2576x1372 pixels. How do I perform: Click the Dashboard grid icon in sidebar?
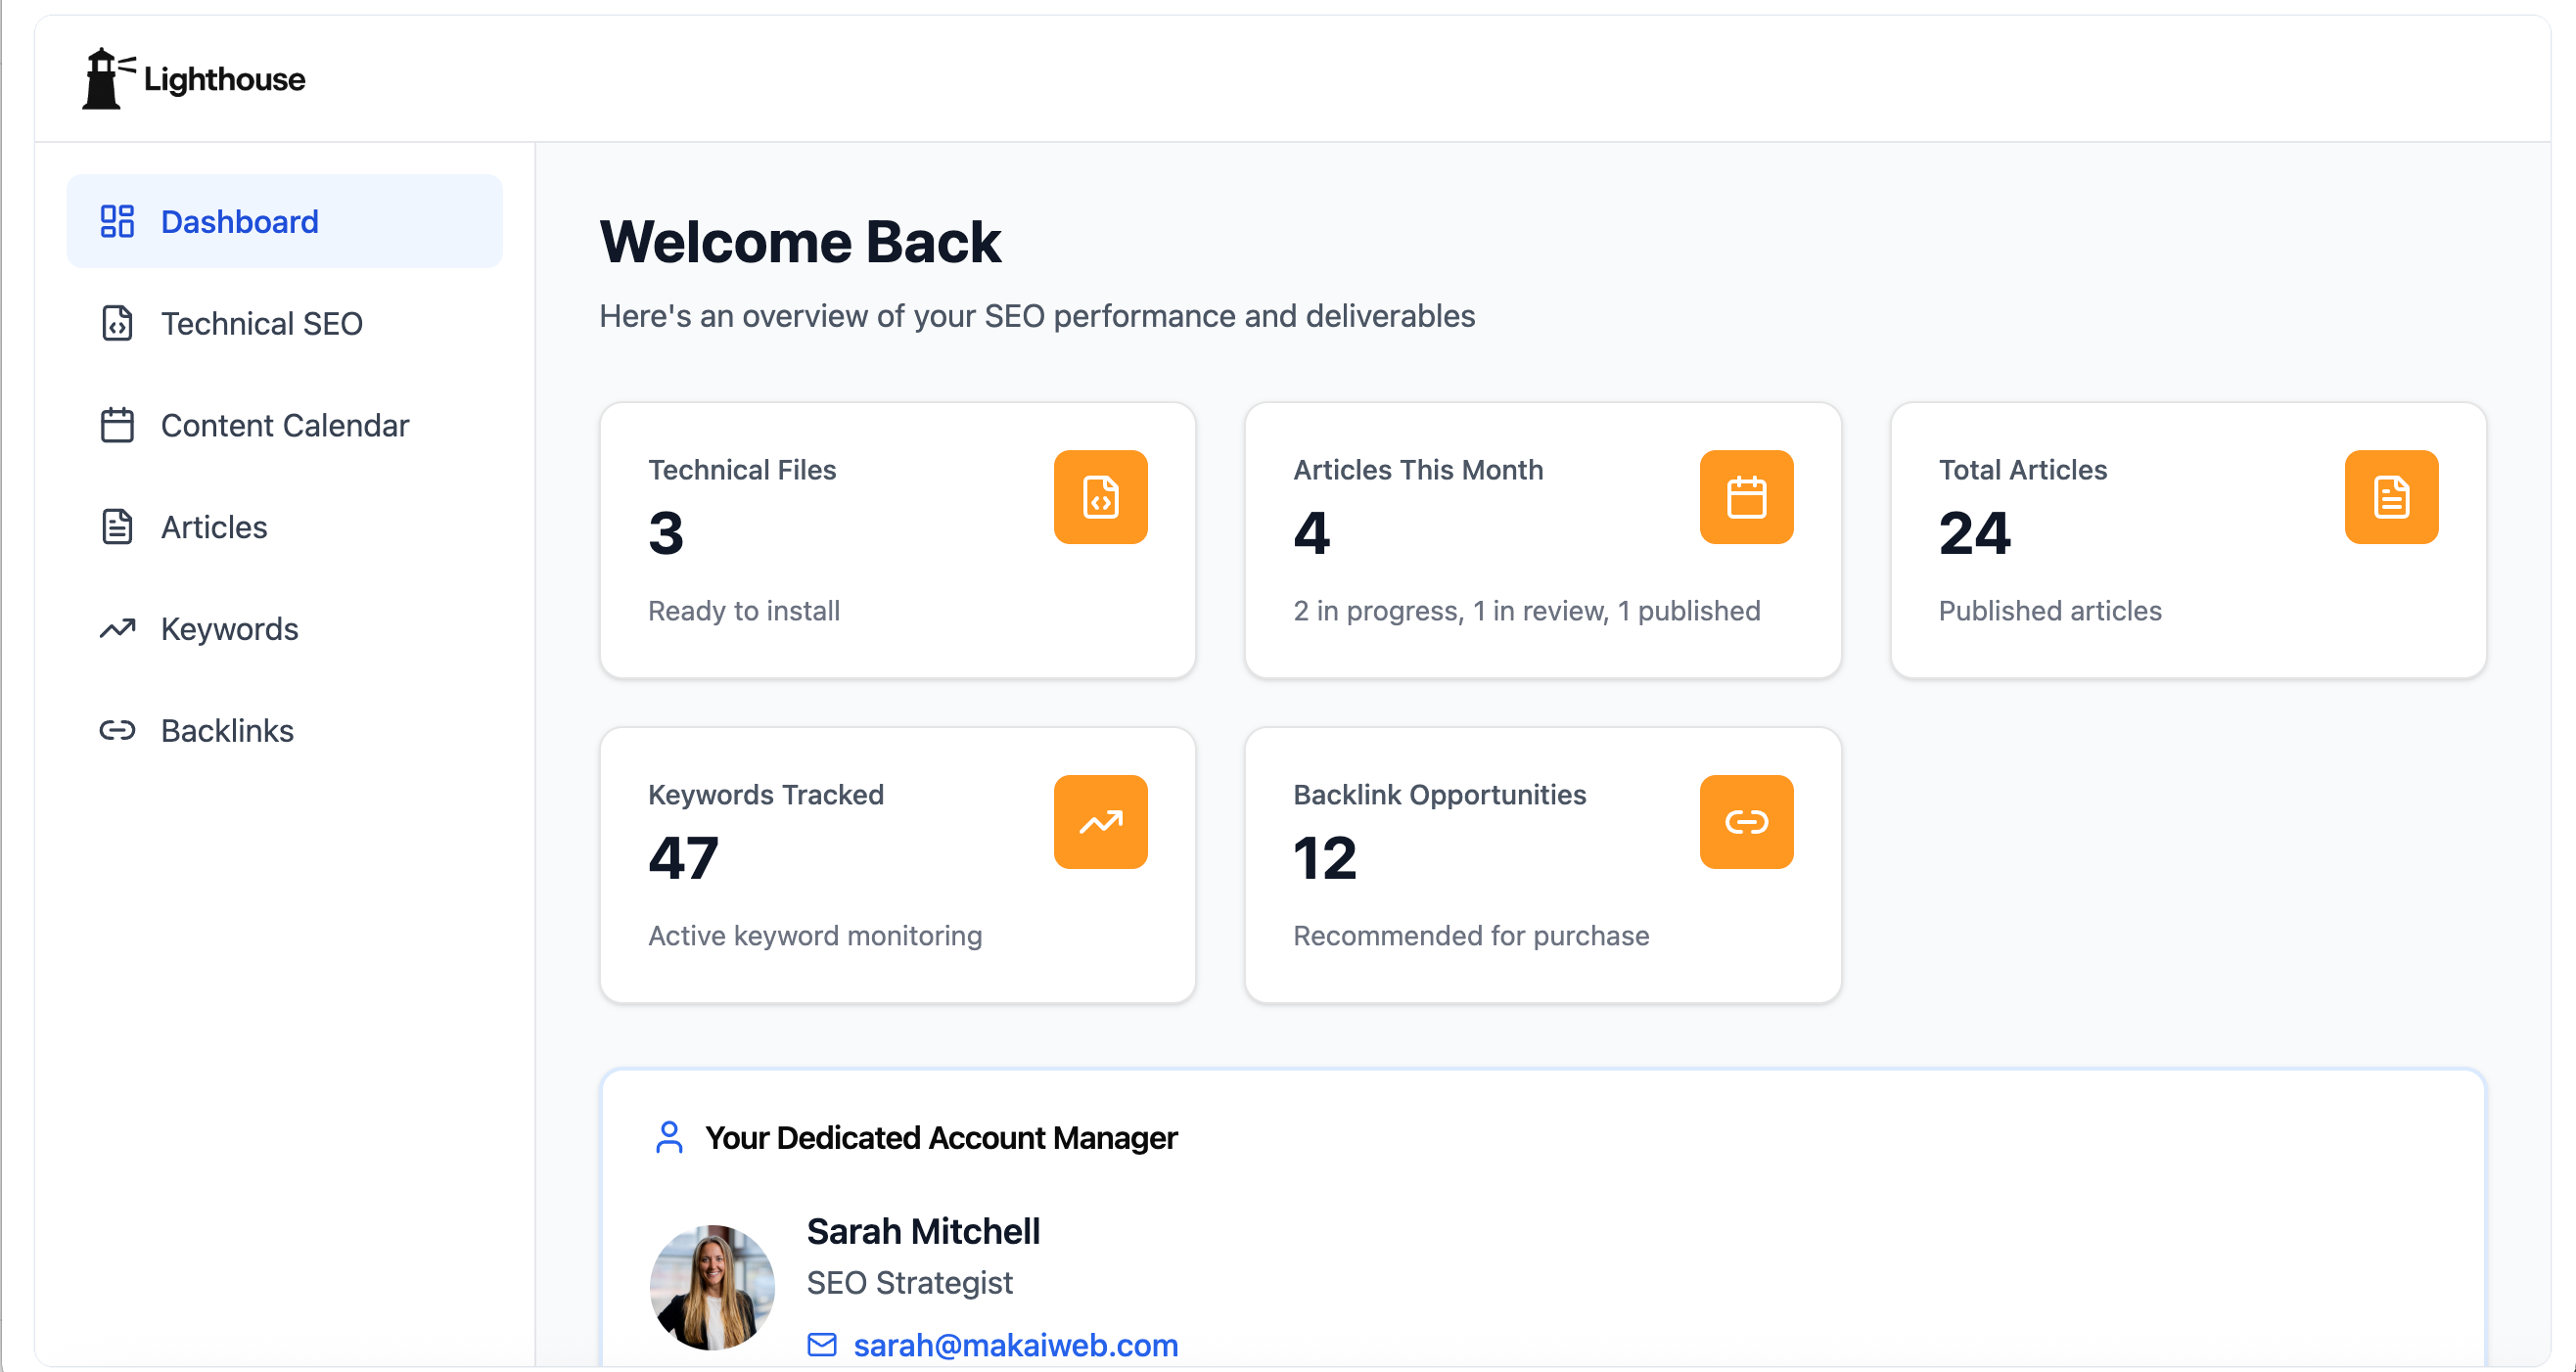point(117,221)
